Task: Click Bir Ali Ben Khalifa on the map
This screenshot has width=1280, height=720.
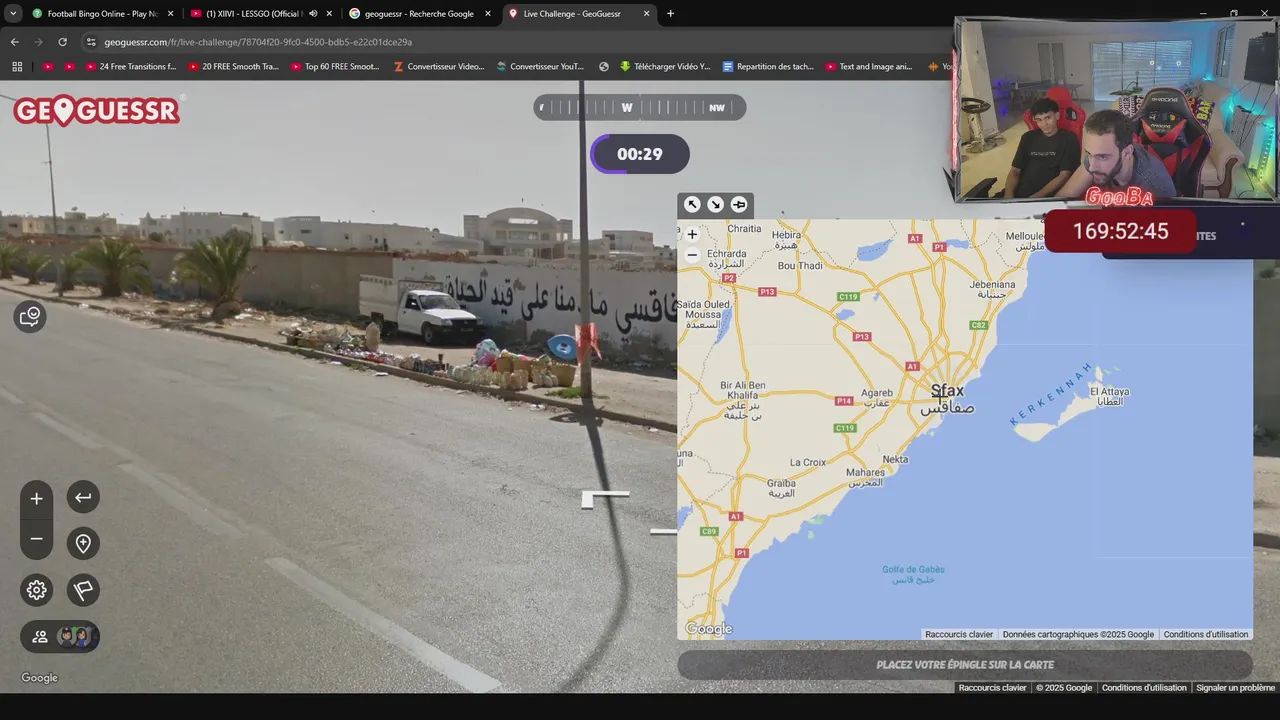Action: (x=742, y=399)
